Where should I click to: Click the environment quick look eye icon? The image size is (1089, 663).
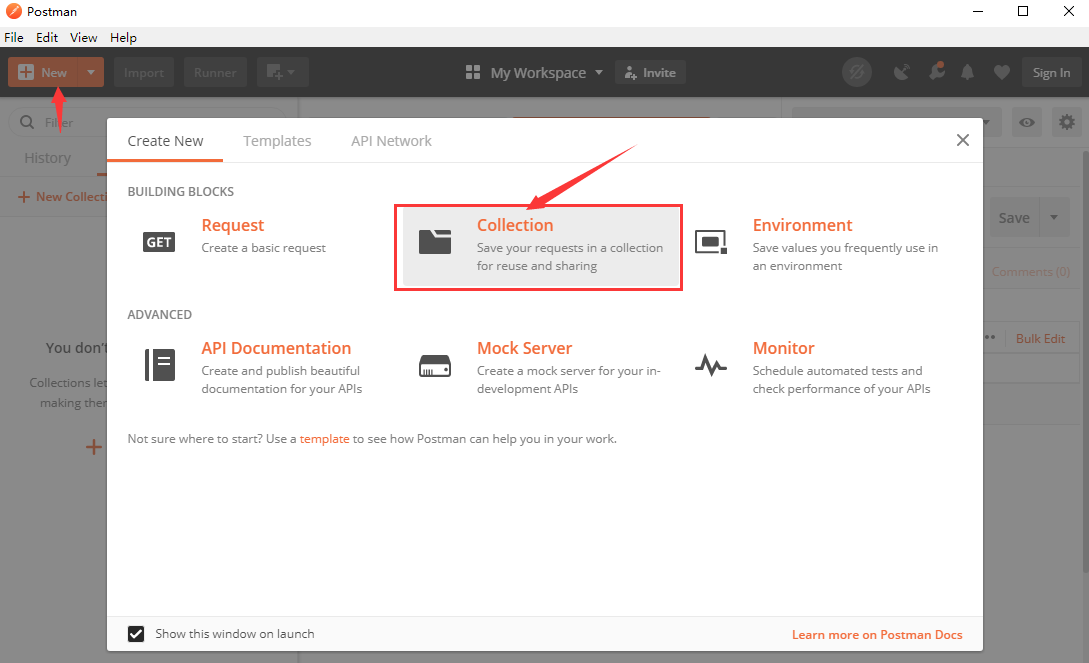(x=1027, y=122)
